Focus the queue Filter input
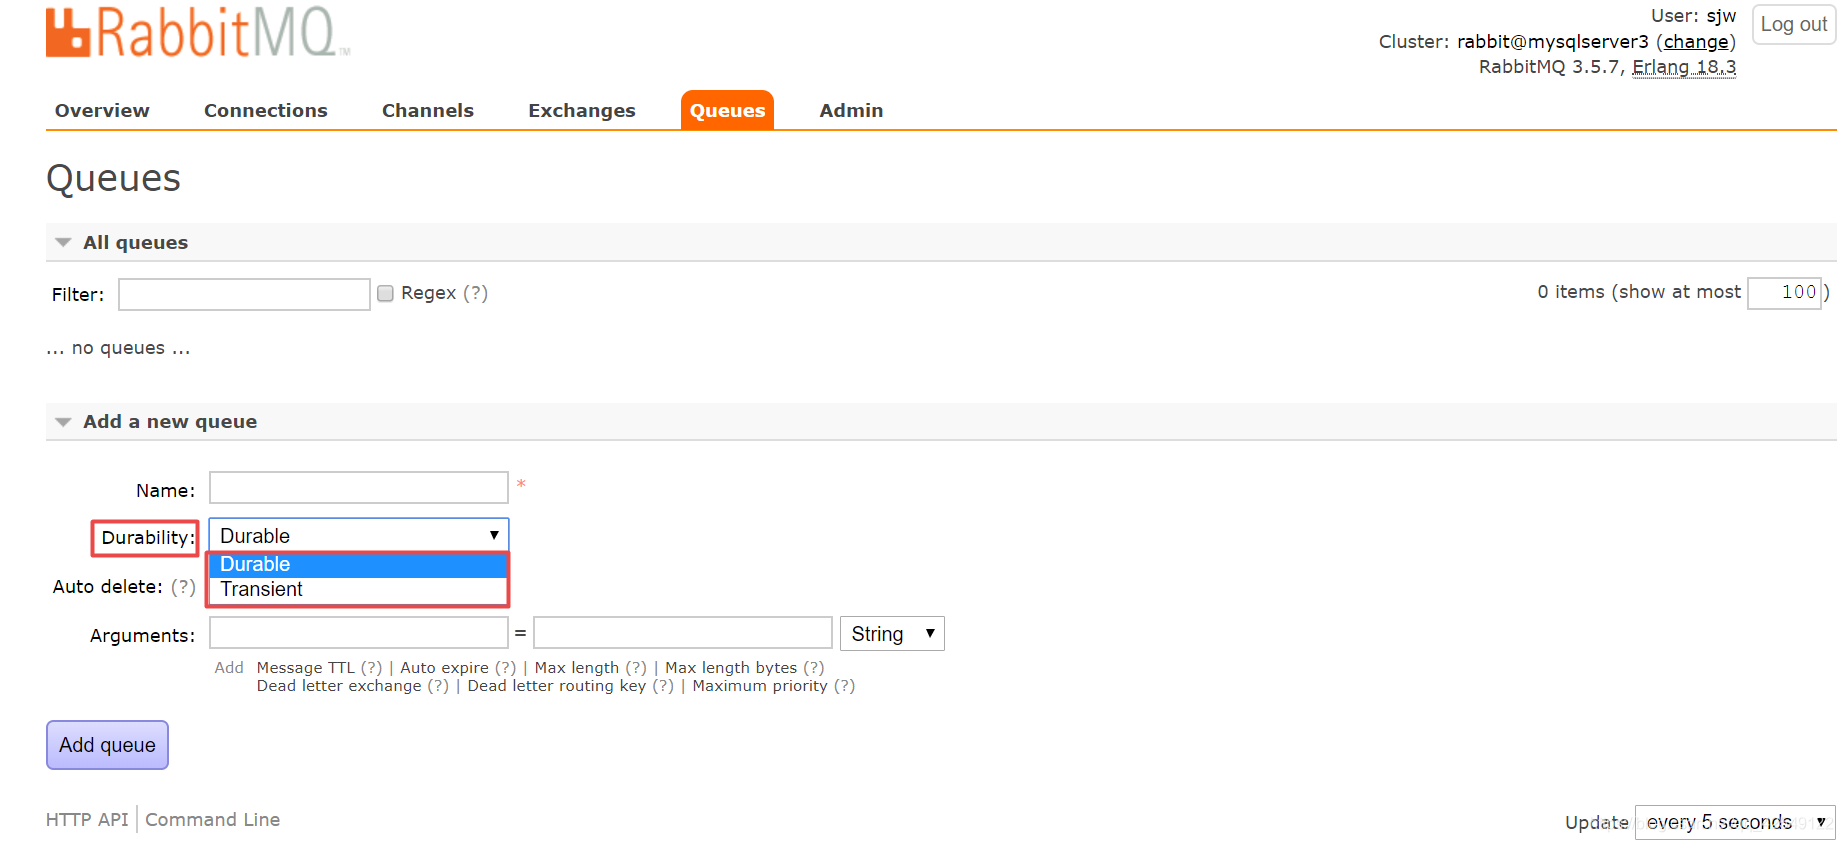The width and height of the screenshot is (1843, 842). click(x=244, y=294)
